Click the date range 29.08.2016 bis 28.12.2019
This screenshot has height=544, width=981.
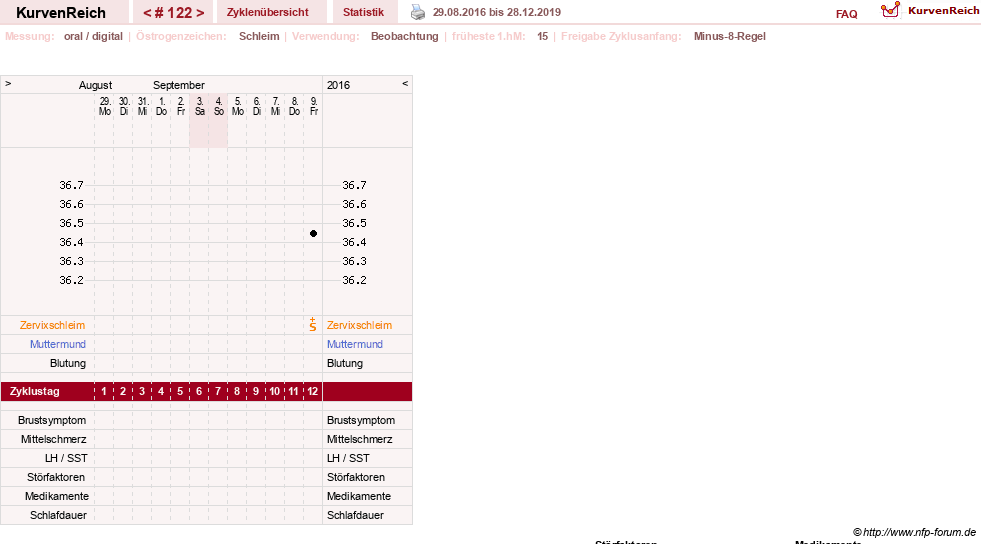pyautogui.click(x=497, y=12)
